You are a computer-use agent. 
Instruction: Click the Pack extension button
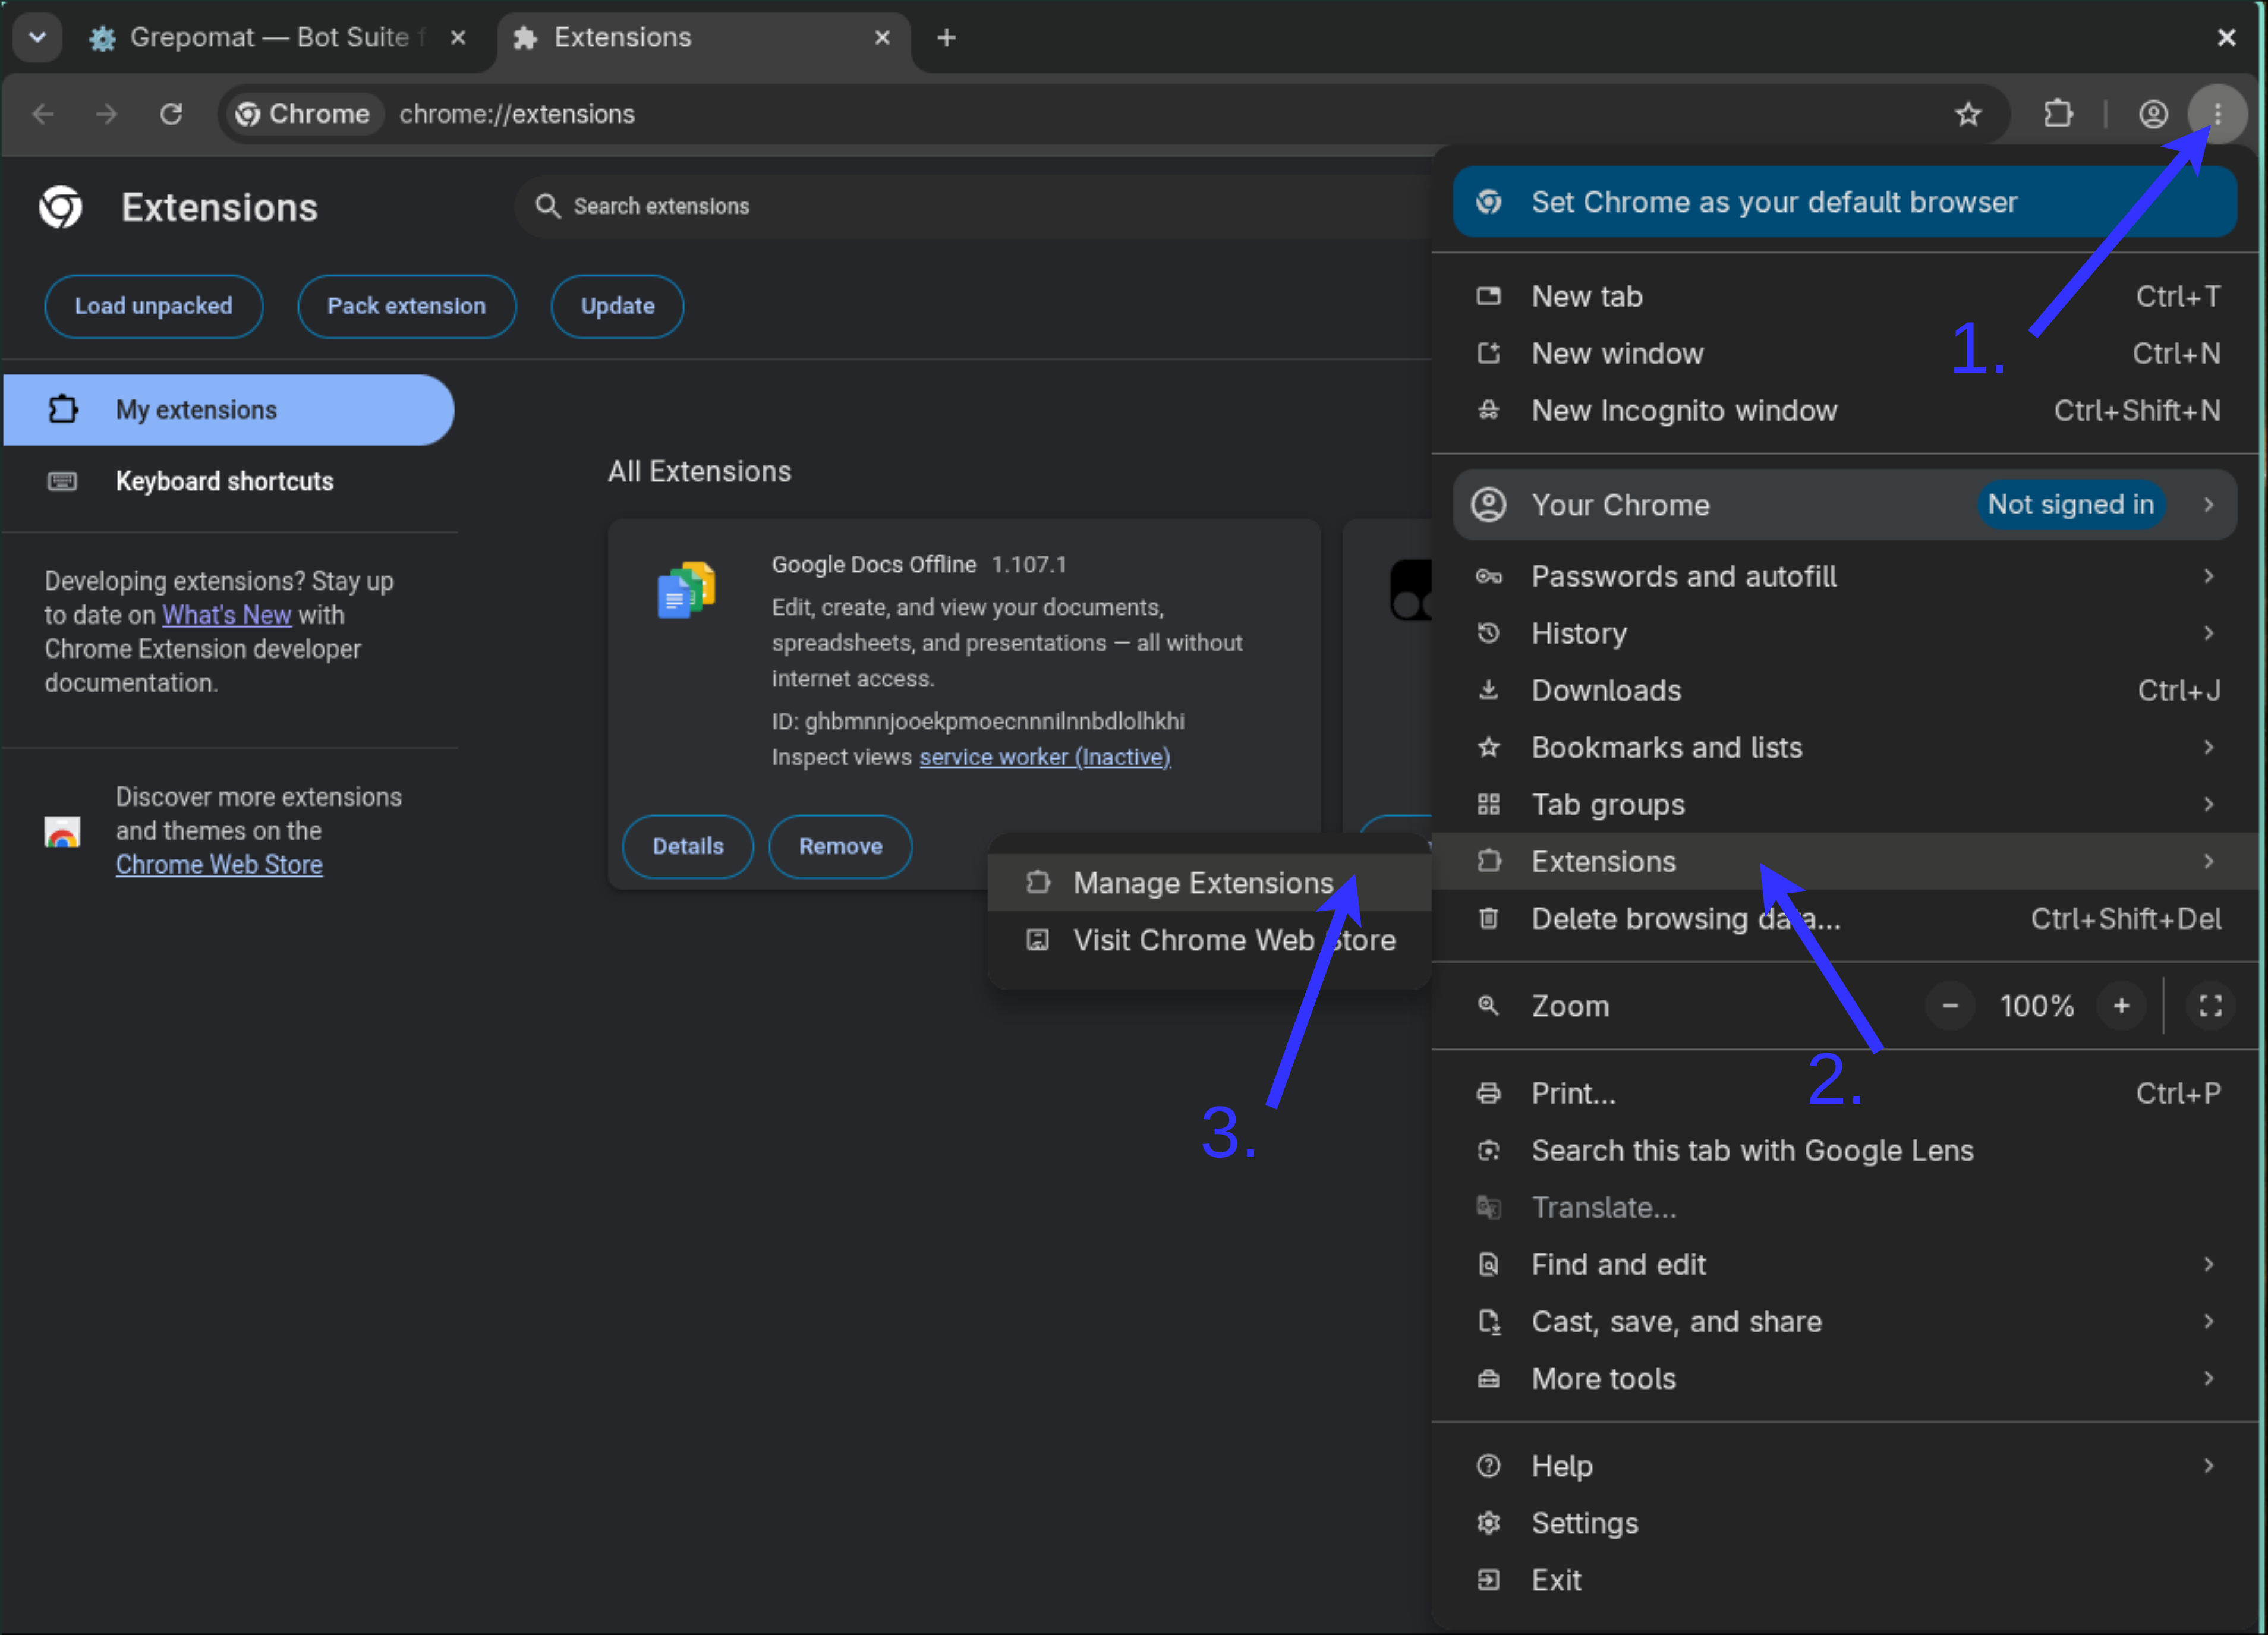406,306
